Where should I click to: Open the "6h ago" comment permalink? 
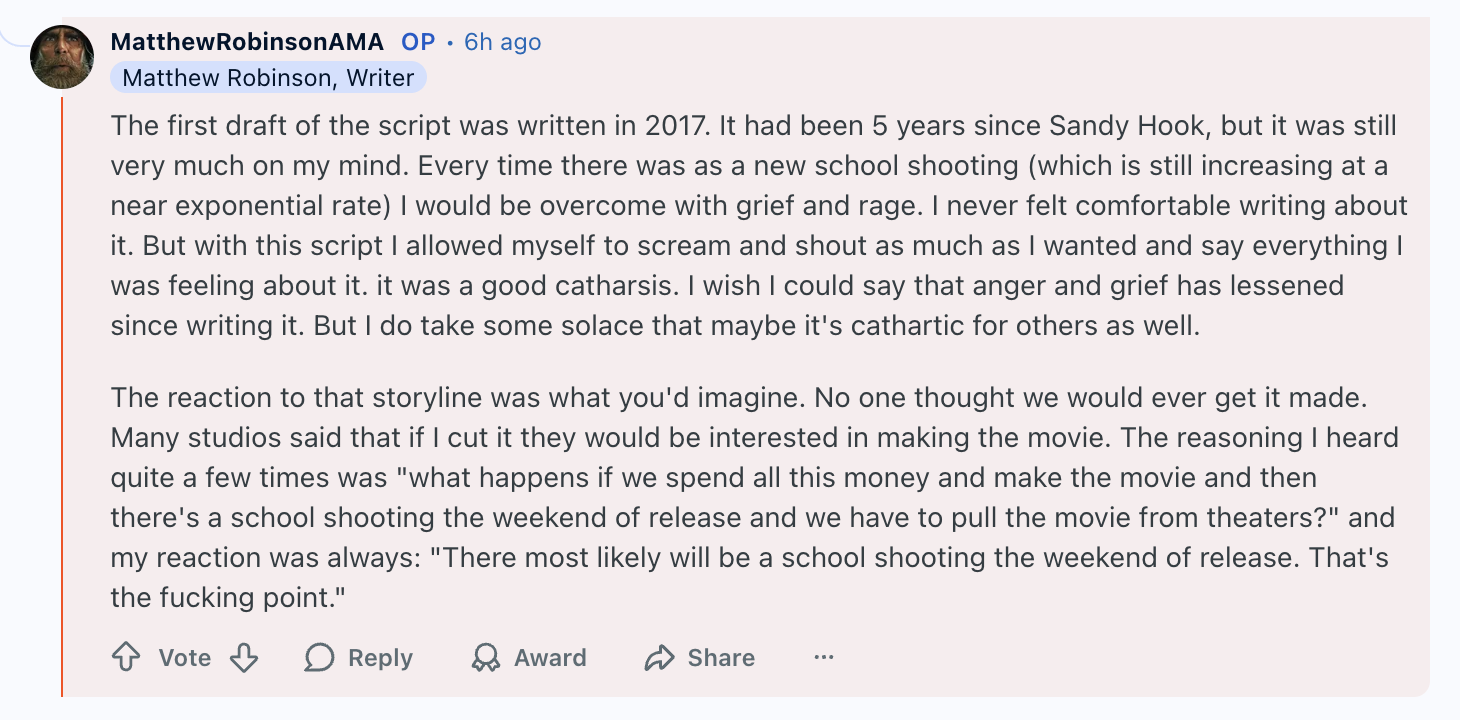pyautogui.click(x=503, y=42)
